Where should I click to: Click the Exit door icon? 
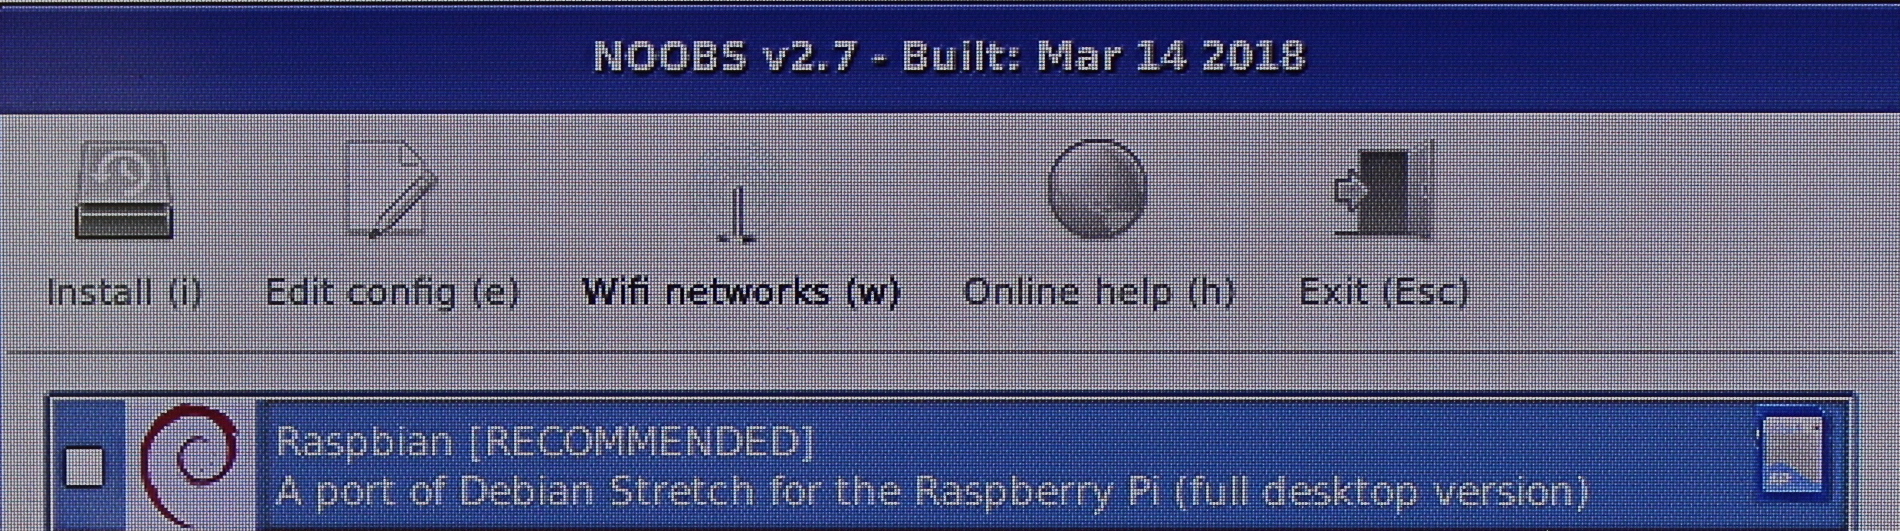tap(1384, 189)
